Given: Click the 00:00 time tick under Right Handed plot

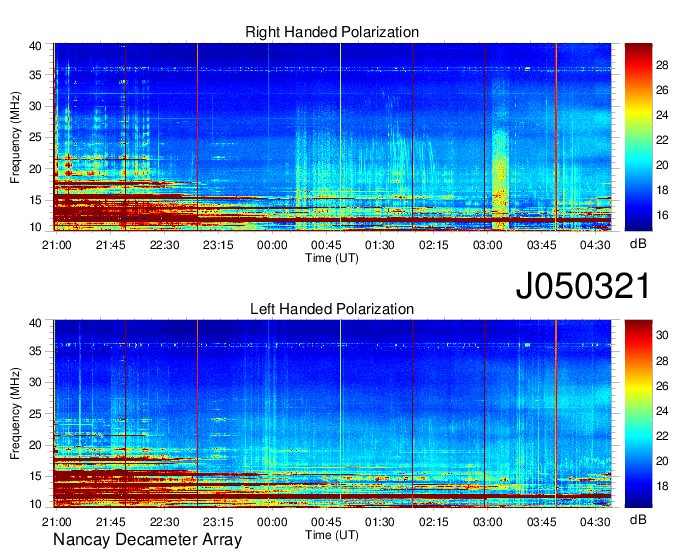Looking at the screenshot, I should tap(272, 245).
